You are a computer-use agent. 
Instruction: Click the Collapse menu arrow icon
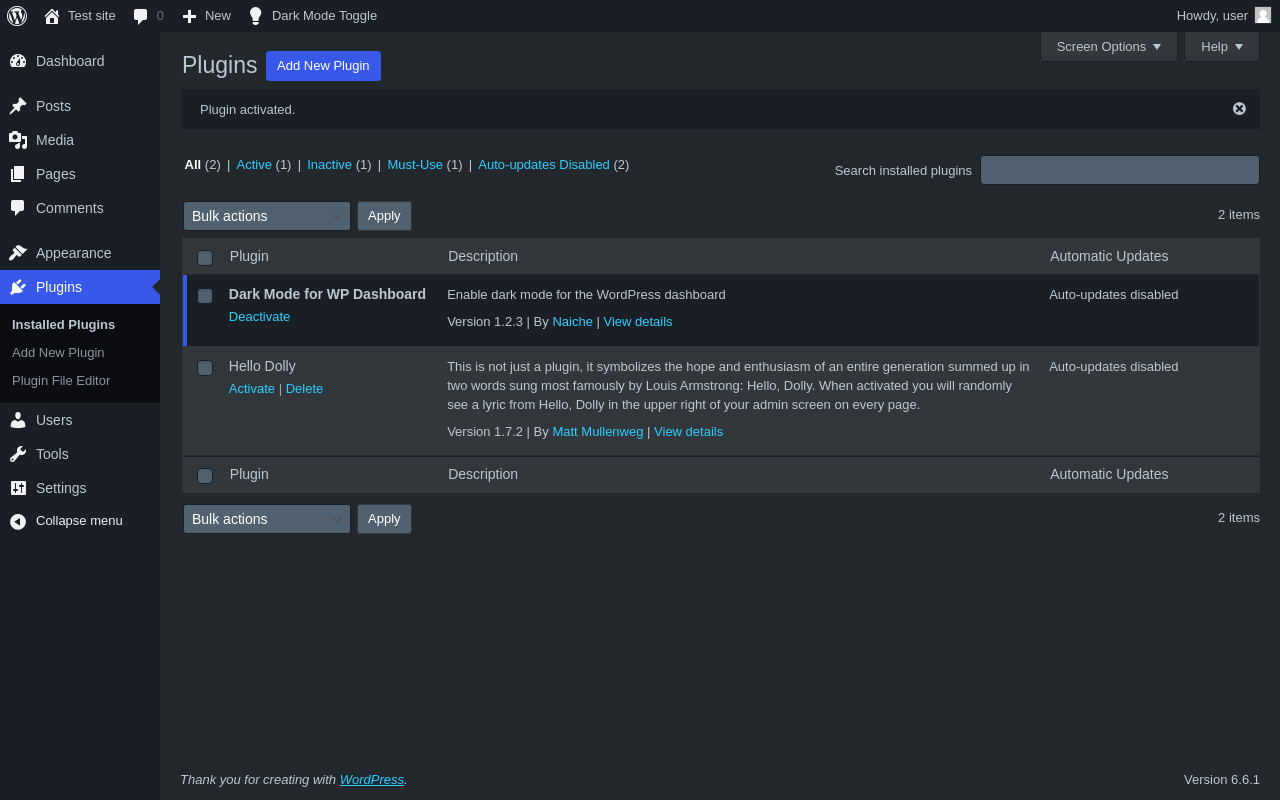[18, 521]
